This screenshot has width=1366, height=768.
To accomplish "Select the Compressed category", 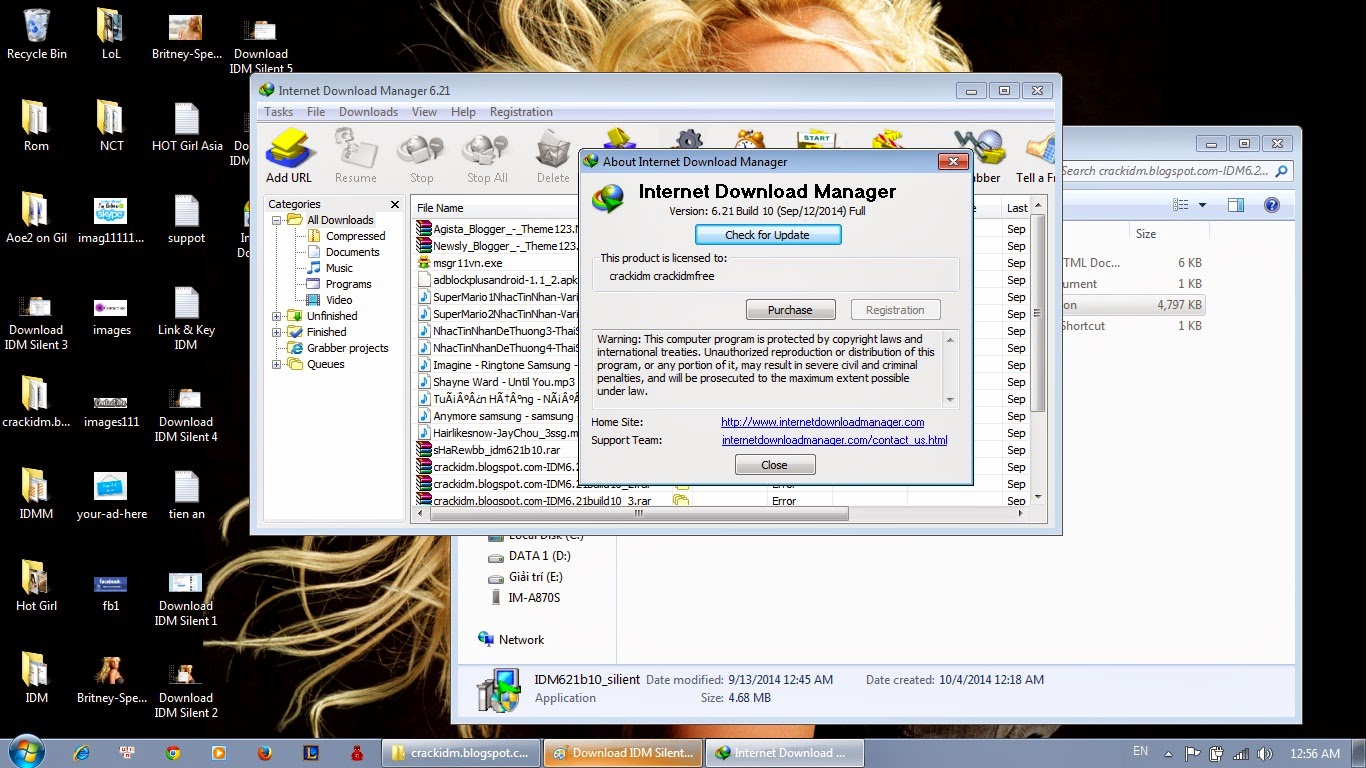I will (355, 236).
